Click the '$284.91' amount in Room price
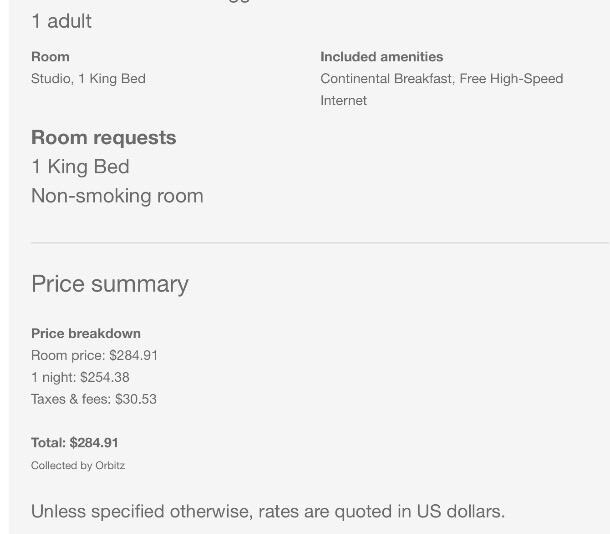610x534 pixels. [133, 355]
